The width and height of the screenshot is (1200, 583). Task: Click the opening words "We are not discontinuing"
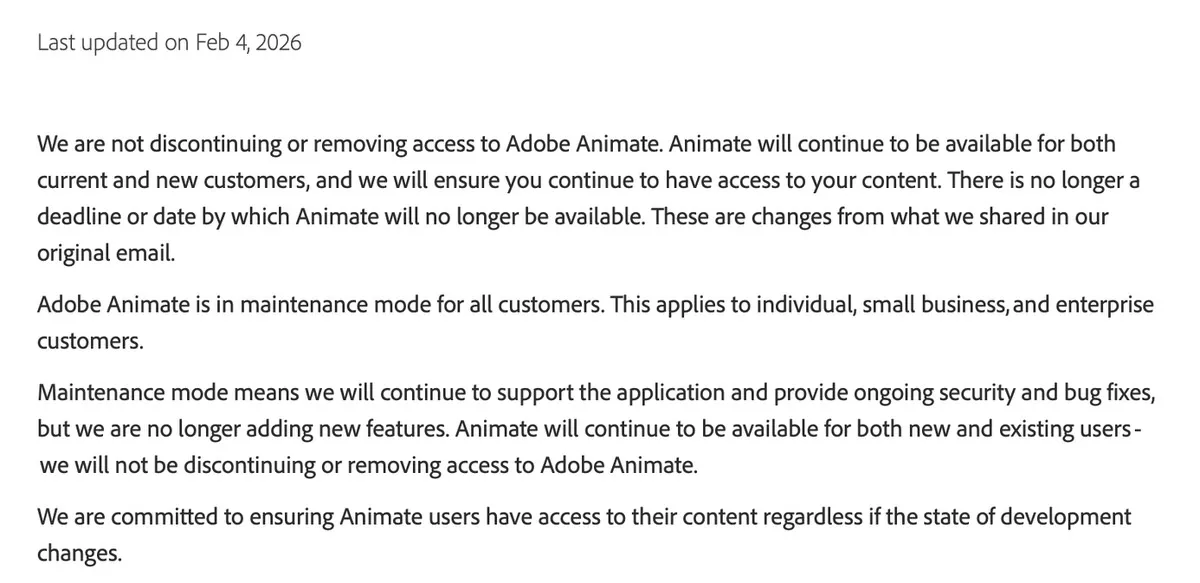[x=158, y=144]
